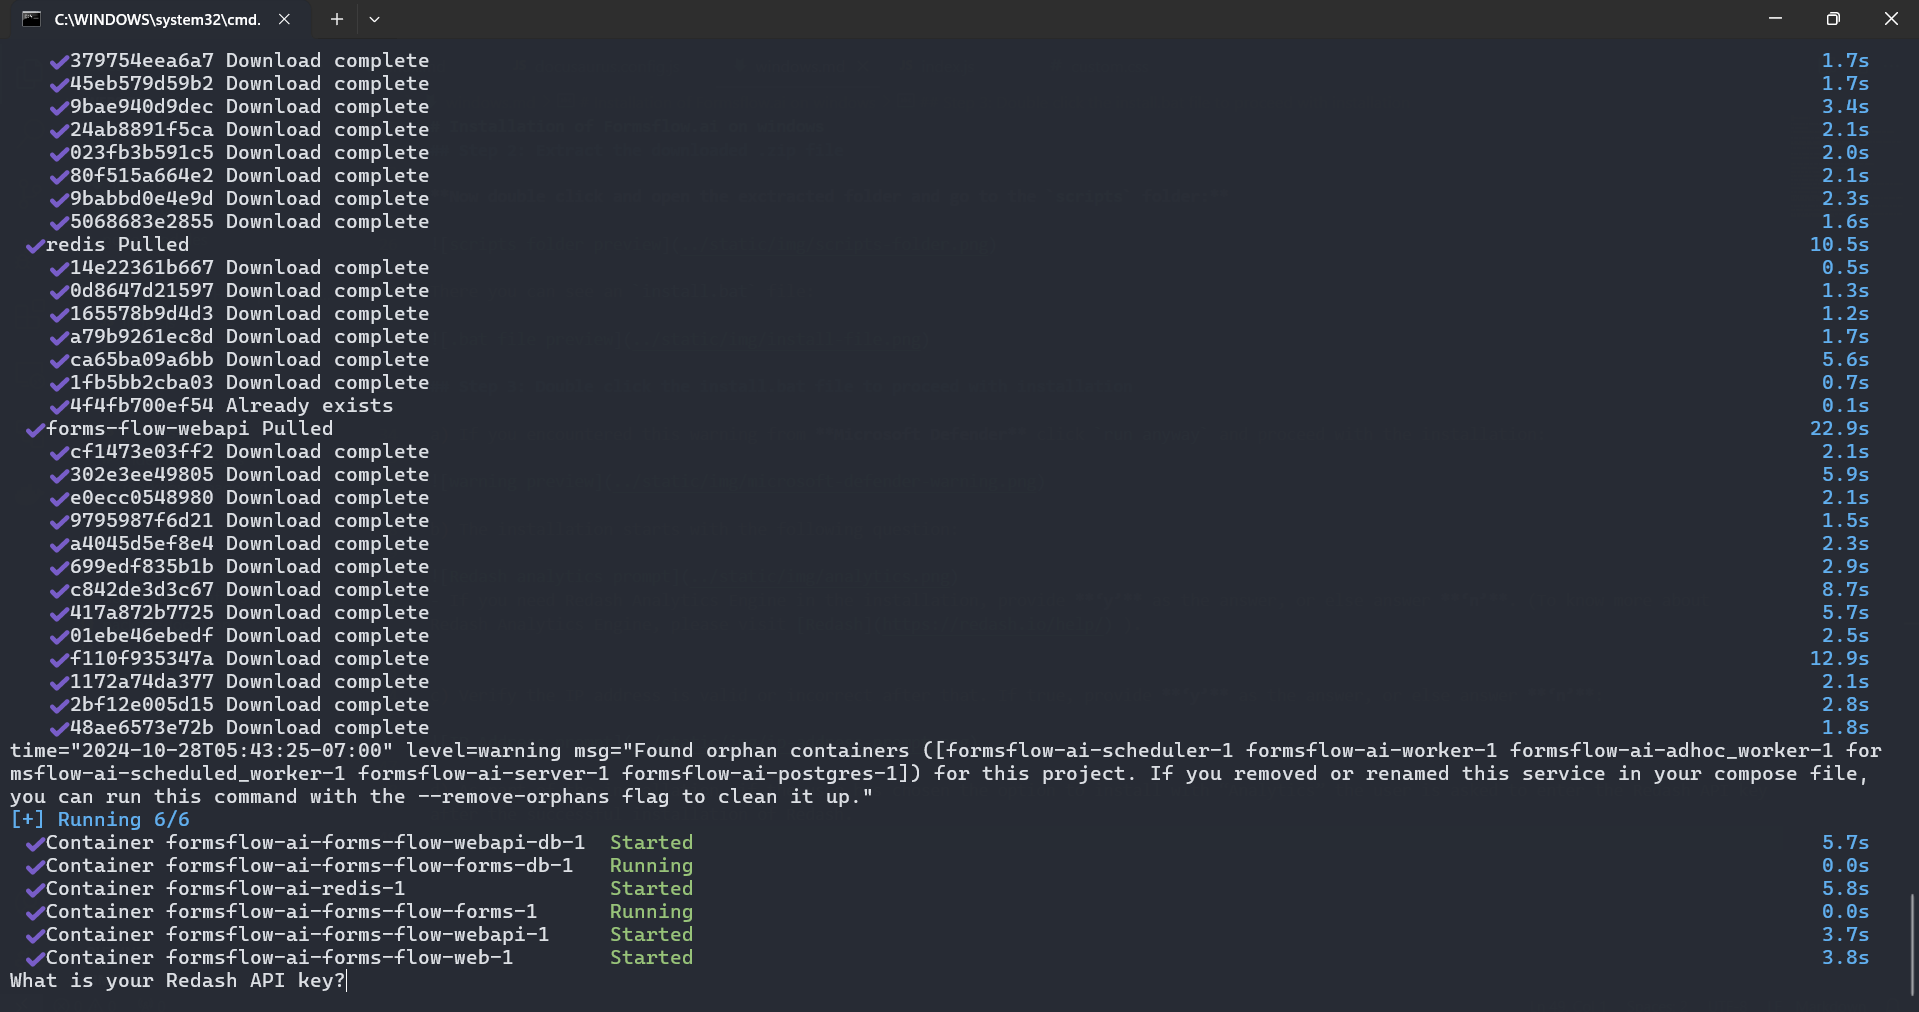Viewport: 1919px width, 1012px height.
Task: Click the "What is your Redash API key?" prompt
Action: coord(176,981)
